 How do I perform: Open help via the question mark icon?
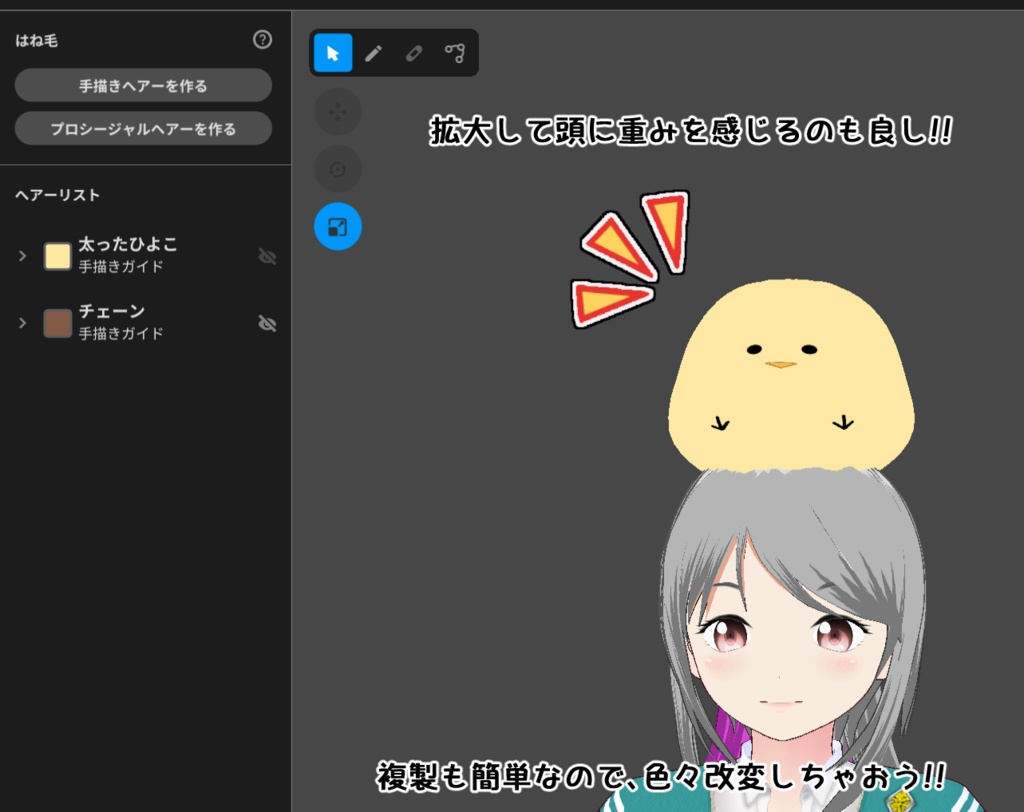[x=262, y=40]
